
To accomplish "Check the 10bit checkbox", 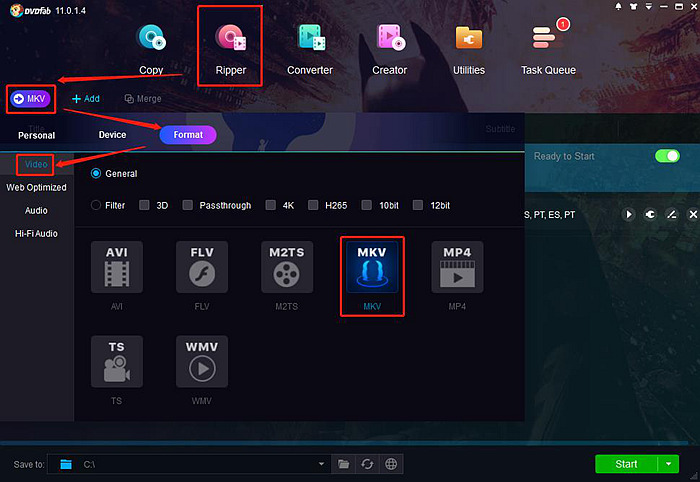I will (x=367, y=205).
